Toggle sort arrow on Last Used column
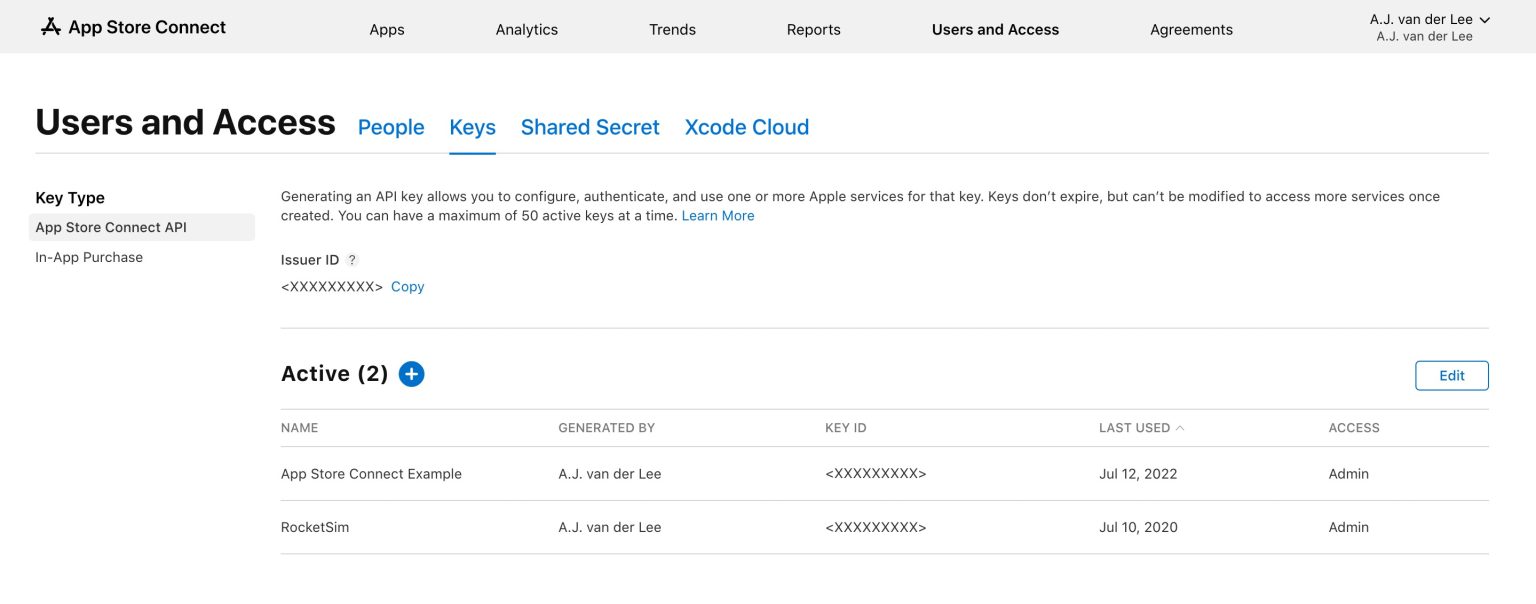1536x604 pixels. pos(1180,428)
